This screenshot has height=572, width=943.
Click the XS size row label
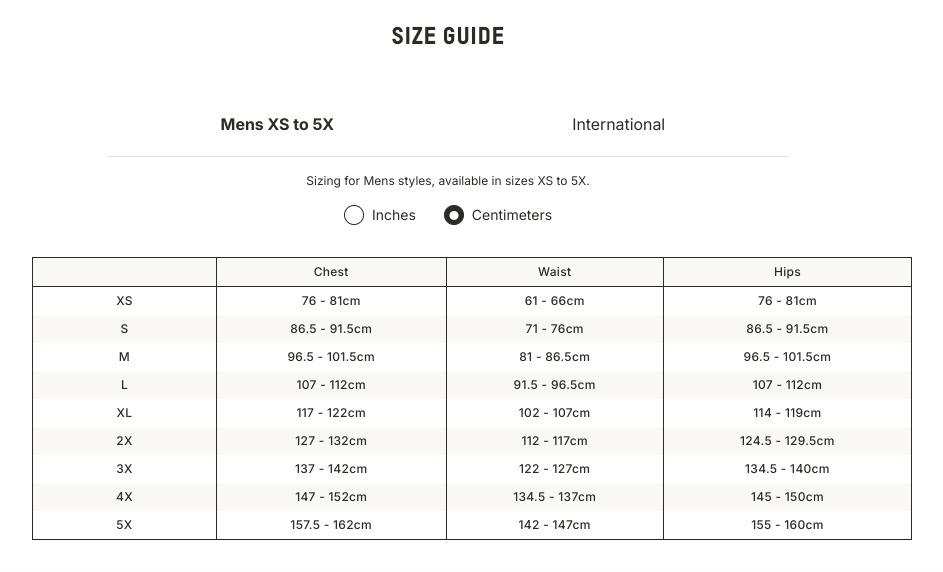pos(124,301)
